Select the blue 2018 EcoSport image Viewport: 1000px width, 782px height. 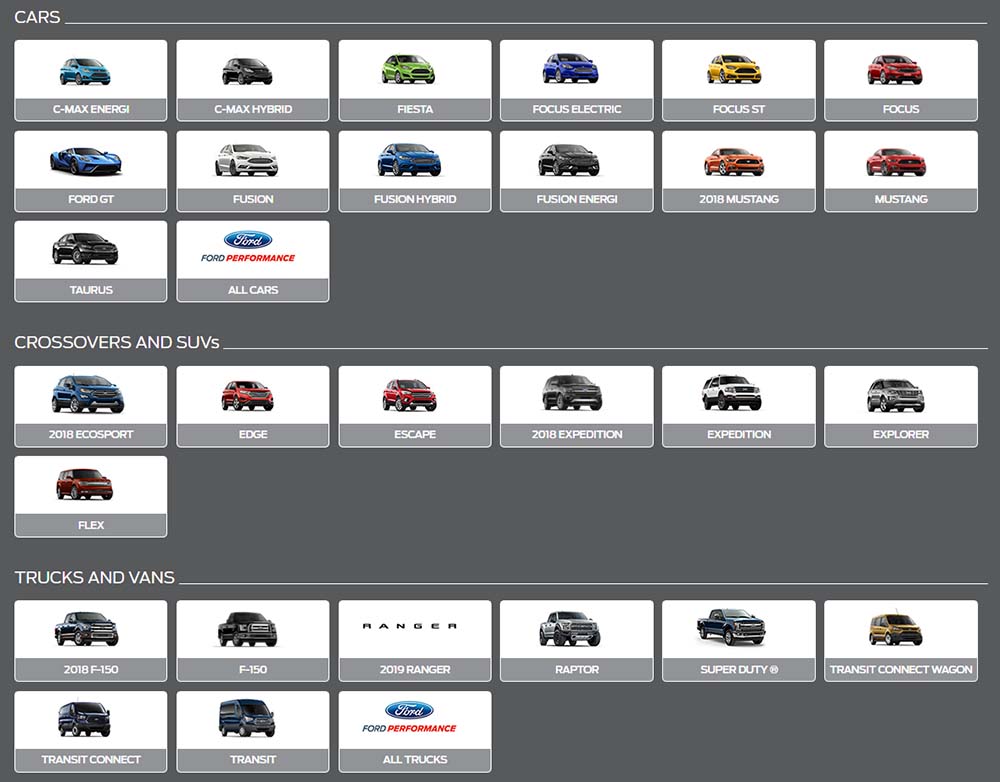[x=87, y=394]
